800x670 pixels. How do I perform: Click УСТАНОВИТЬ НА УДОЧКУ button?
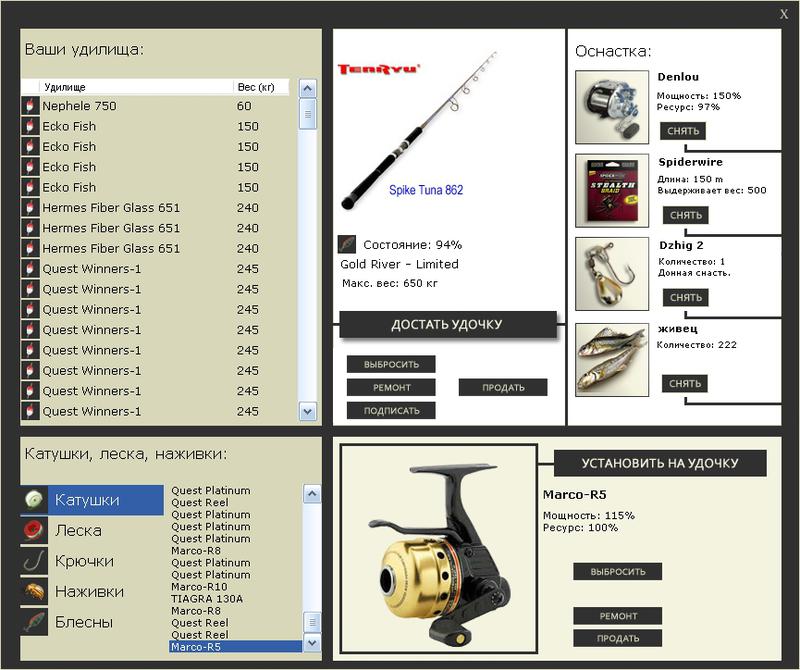coord(660,463)
